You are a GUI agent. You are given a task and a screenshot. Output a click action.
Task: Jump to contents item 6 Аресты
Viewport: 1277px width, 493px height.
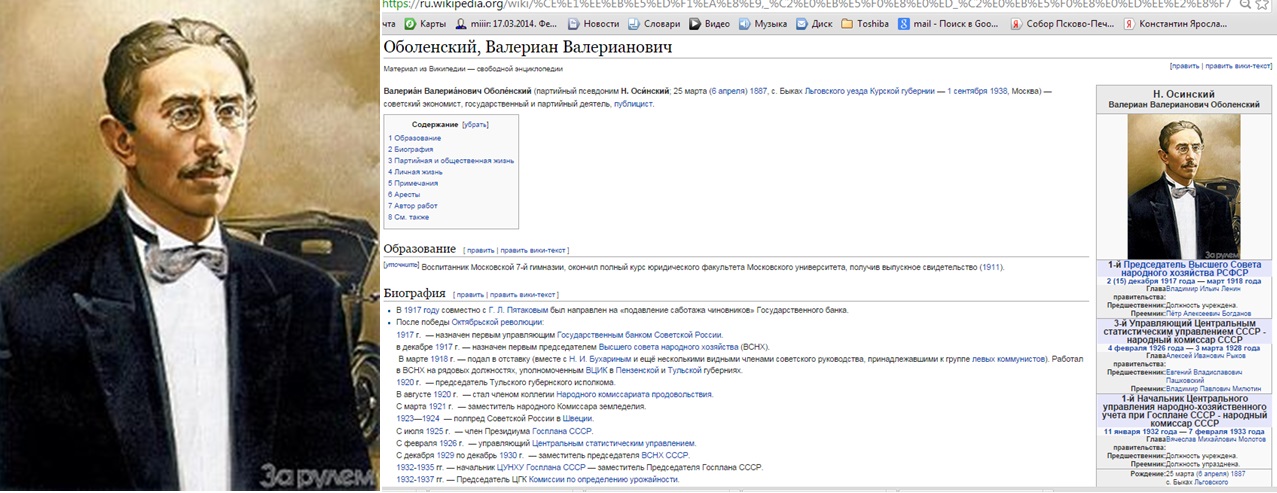pos(406,195)
